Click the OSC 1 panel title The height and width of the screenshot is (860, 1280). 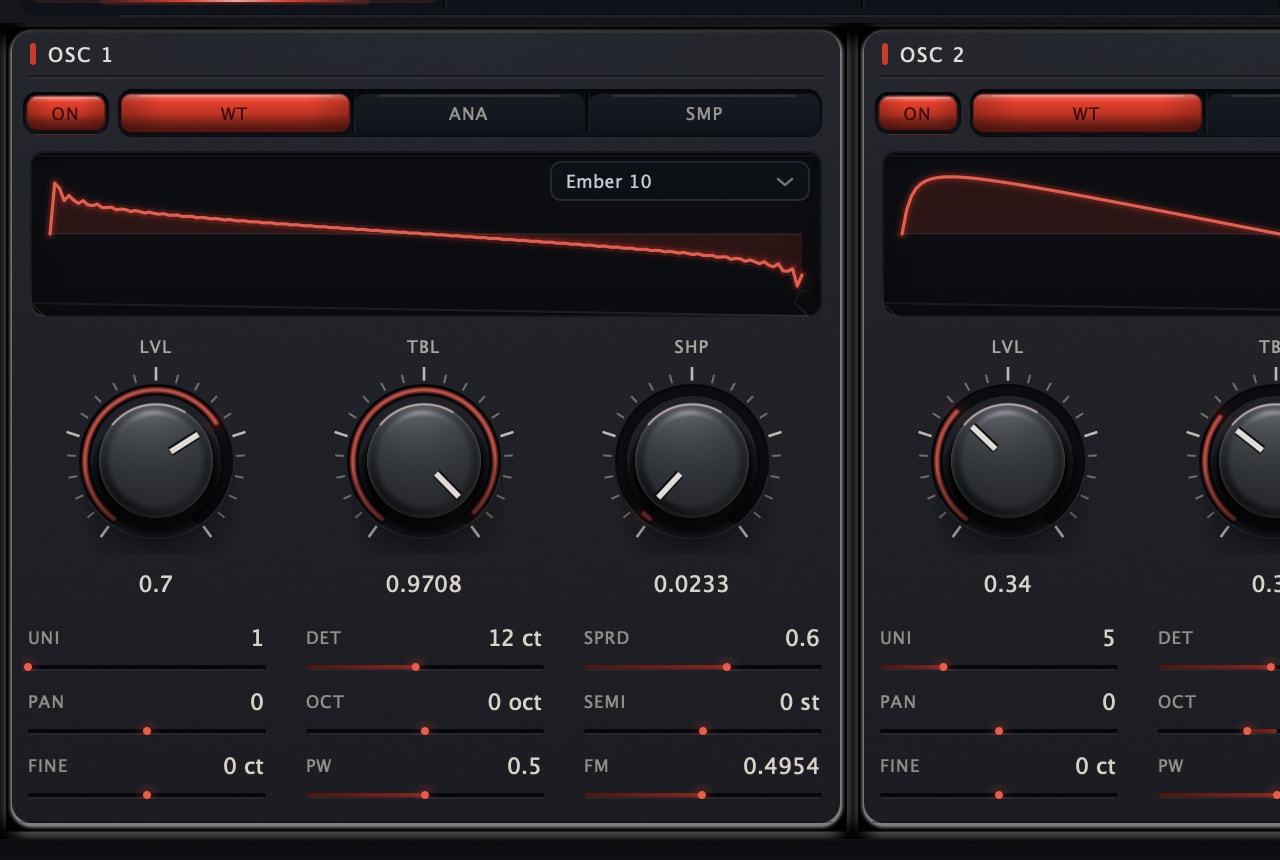pos(80,55)
